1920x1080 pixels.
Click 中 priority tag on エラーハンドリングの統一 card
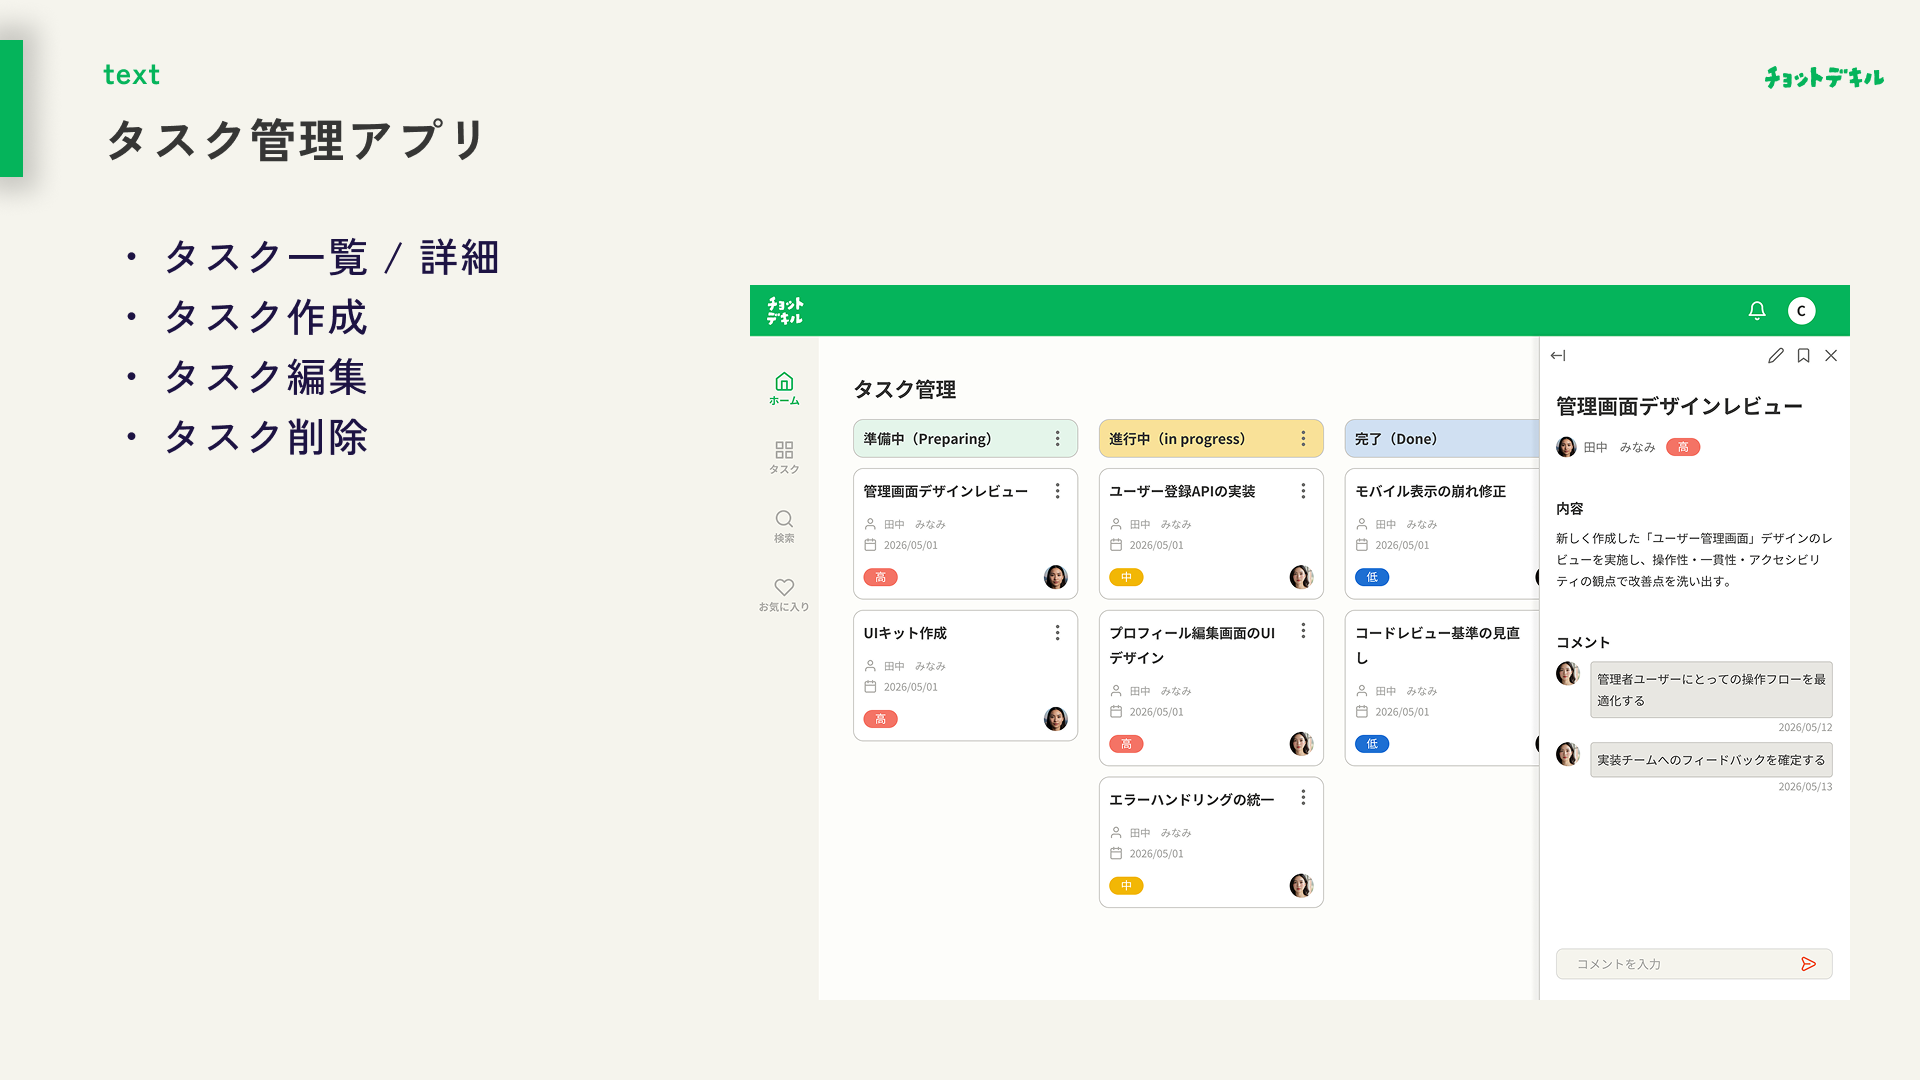click(x=1126, y=886)
